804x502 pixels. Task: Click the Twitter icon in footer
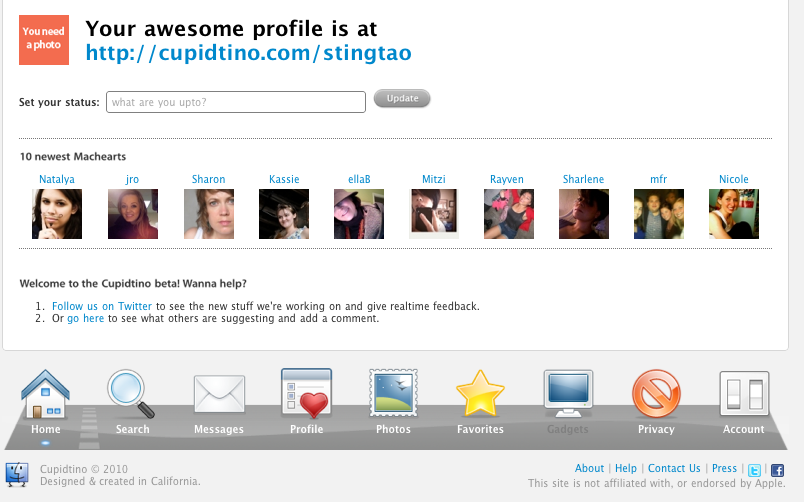754,470
